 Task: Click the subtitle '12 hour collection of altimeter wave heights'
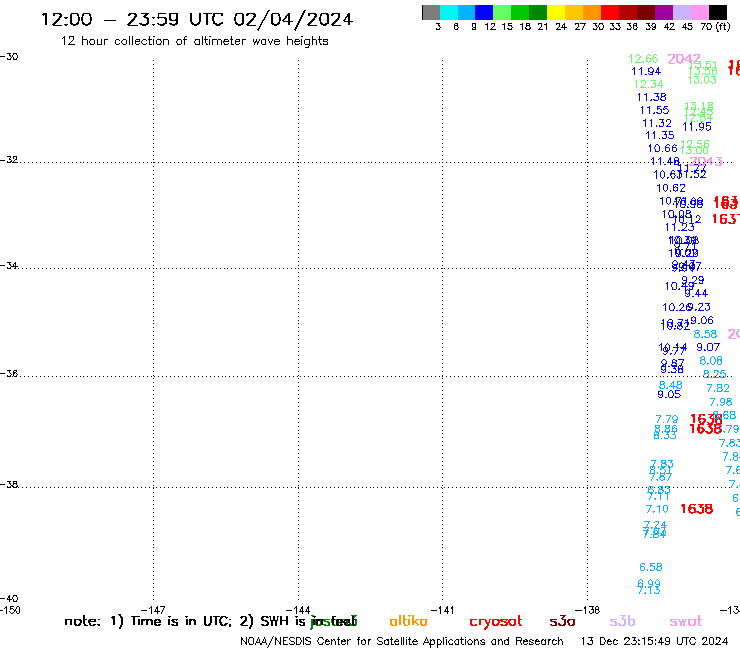point(194,41)
